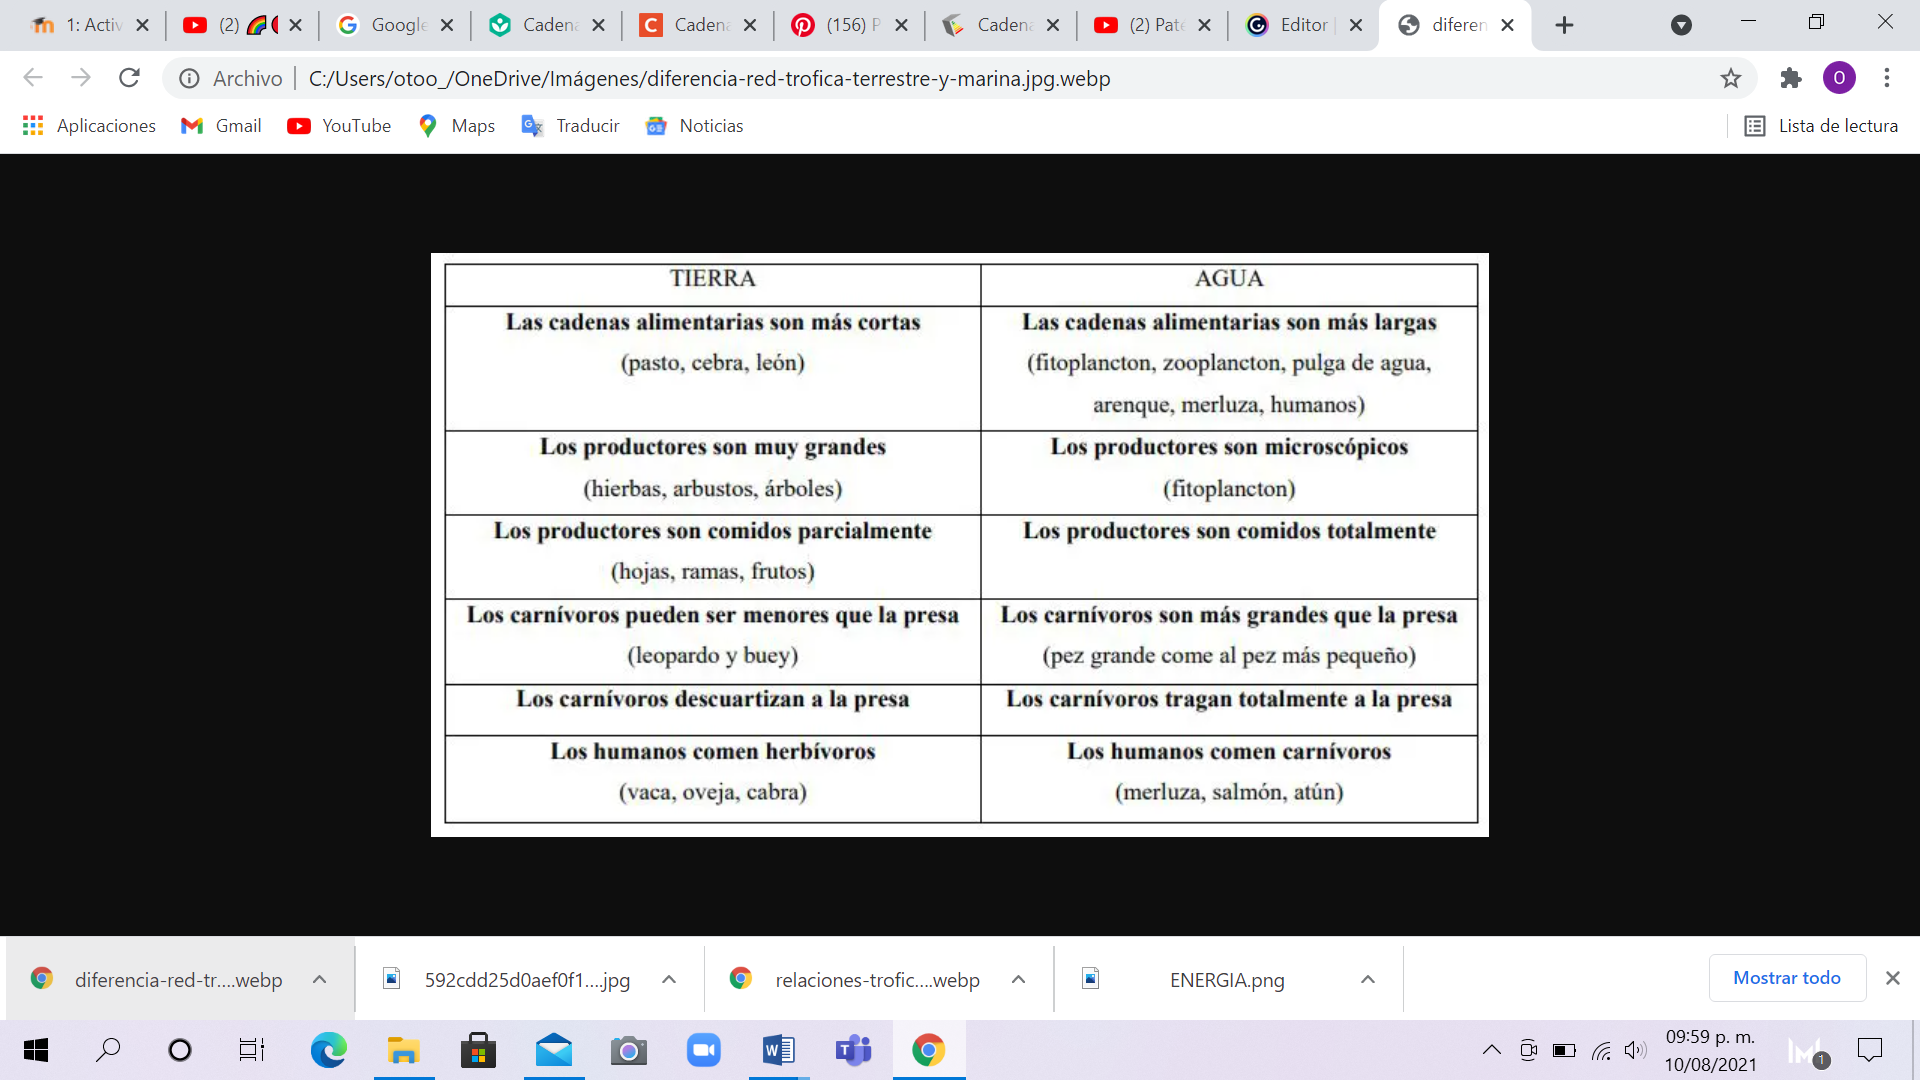Open the browser Extensions panel

tap(1790, 77)
